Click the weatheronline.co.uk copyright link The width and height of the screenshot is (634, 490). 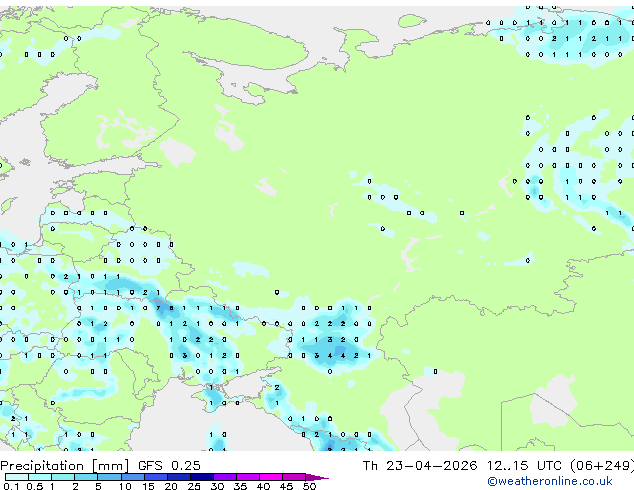pos(549,481)
